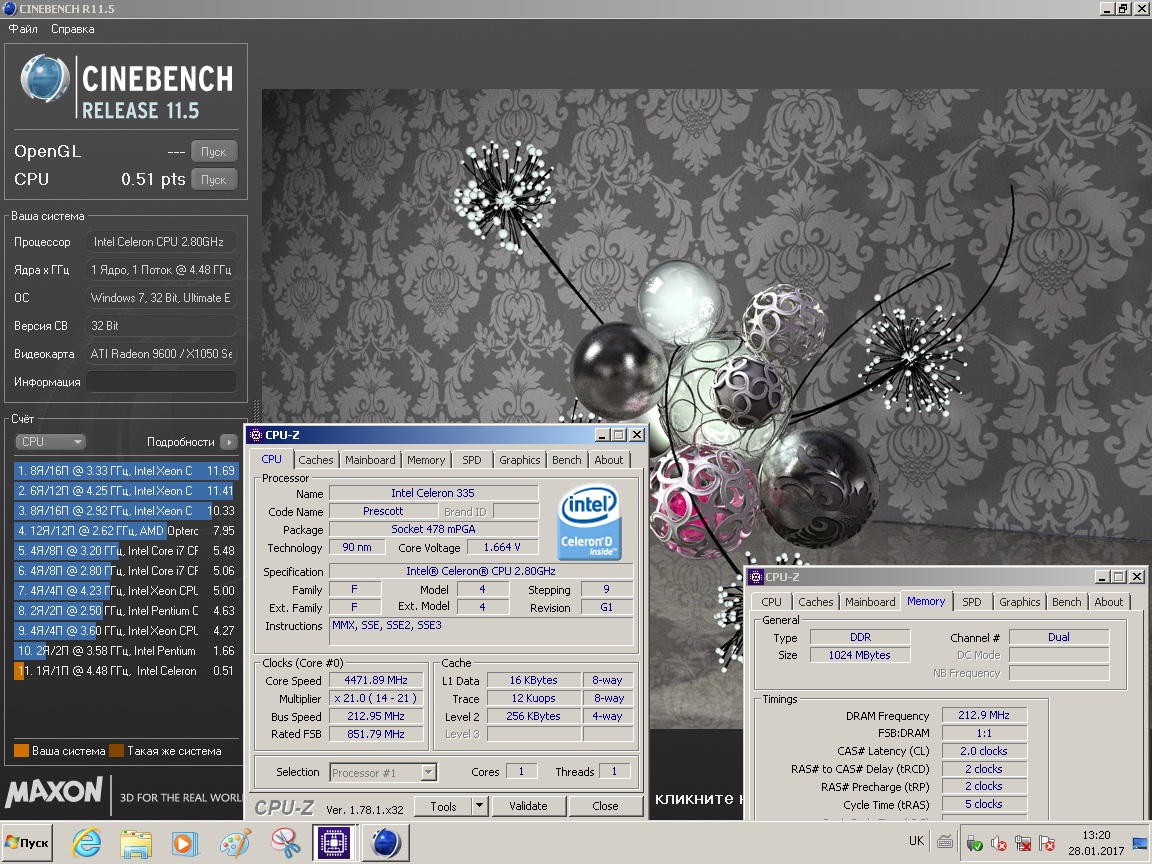Open Snipping Tool taskbar icon
The image size is (1152, 864).
(x=285, y=843)
